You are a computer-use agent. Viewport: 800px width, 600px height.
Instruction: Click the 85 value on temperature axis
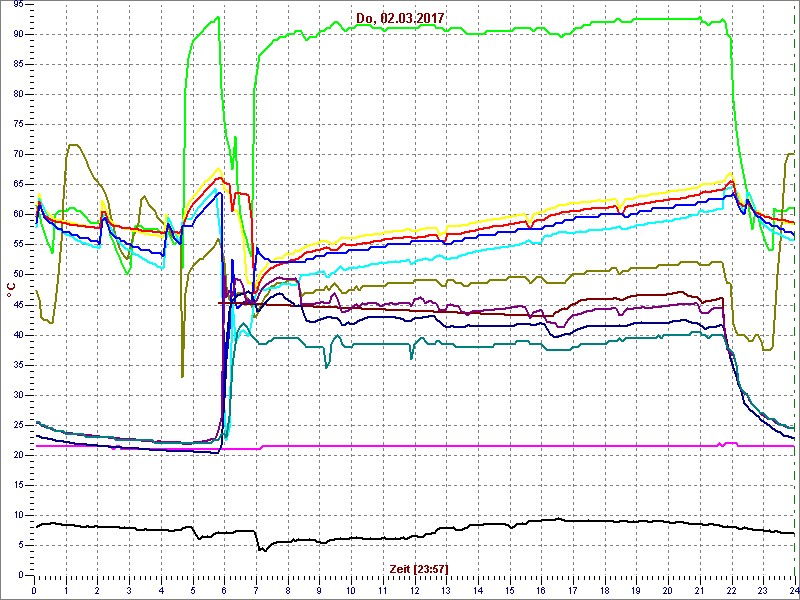coord(17,64)
